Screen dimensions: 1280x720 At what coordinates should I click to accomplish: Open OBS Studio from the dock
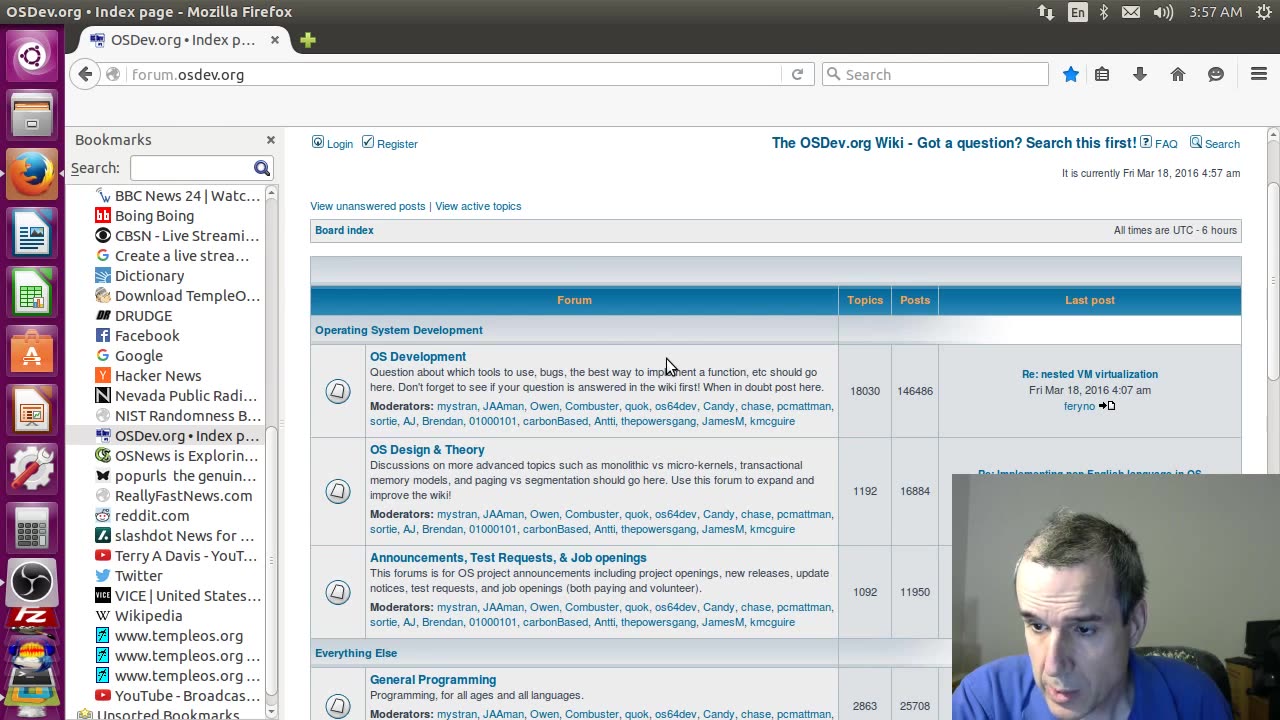point(32,583)
